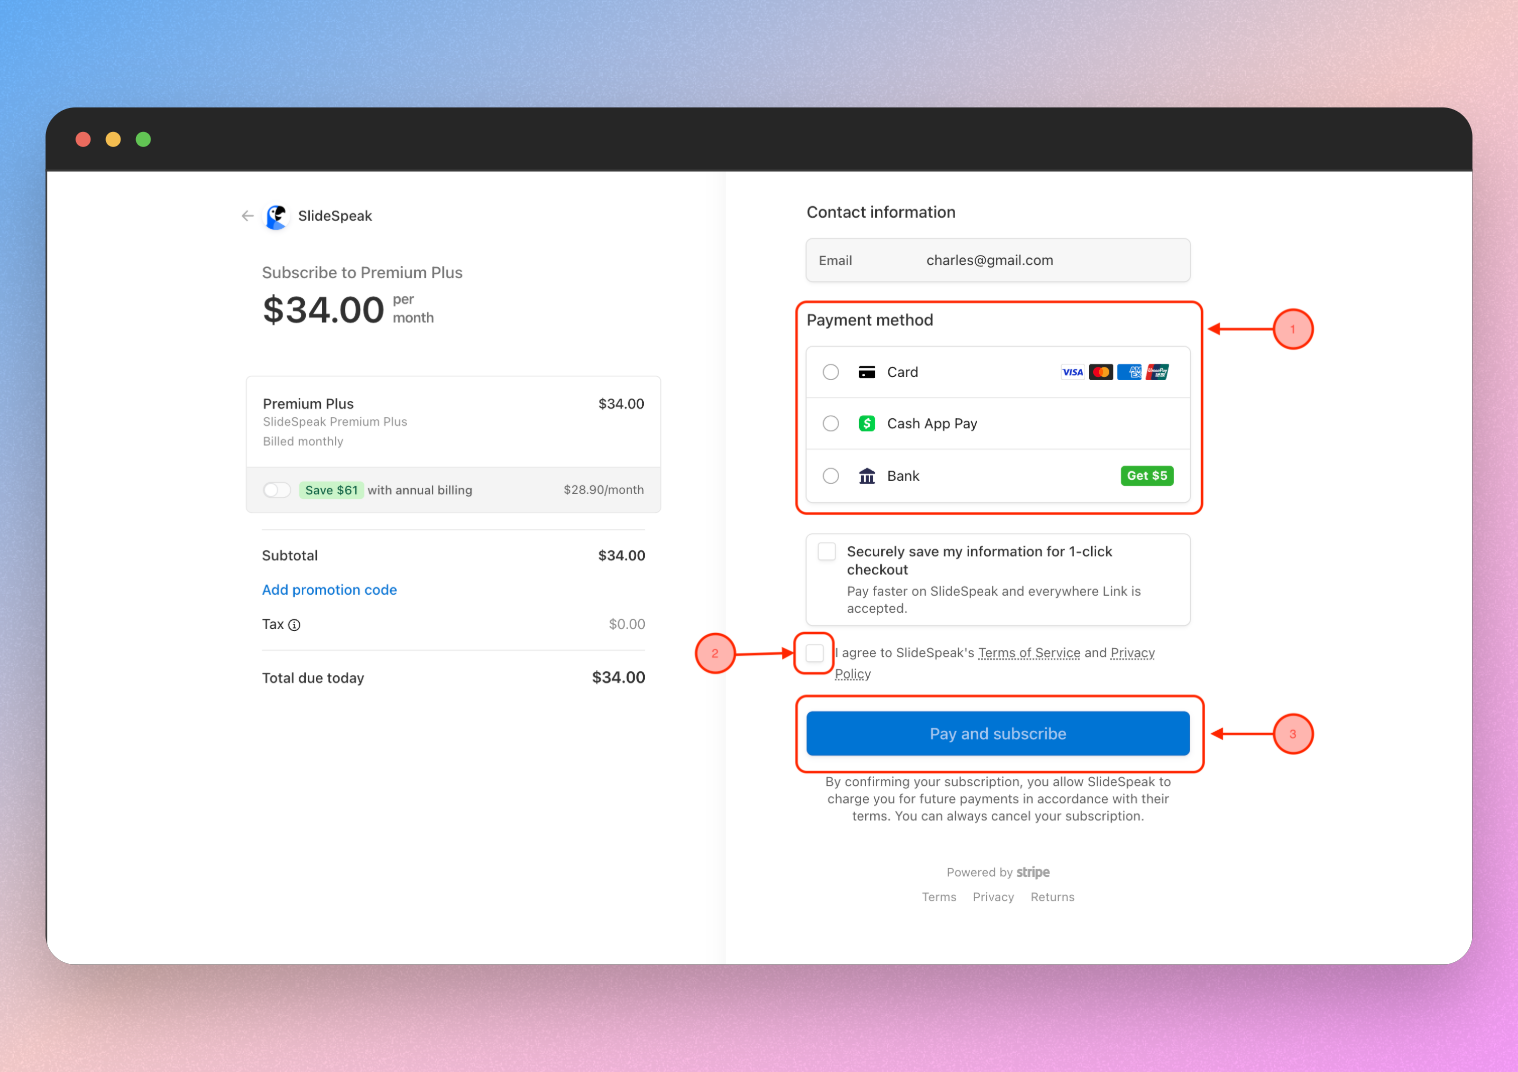Check the agree to Terms of Service box
The image size is (1518, 1072).
815,653
